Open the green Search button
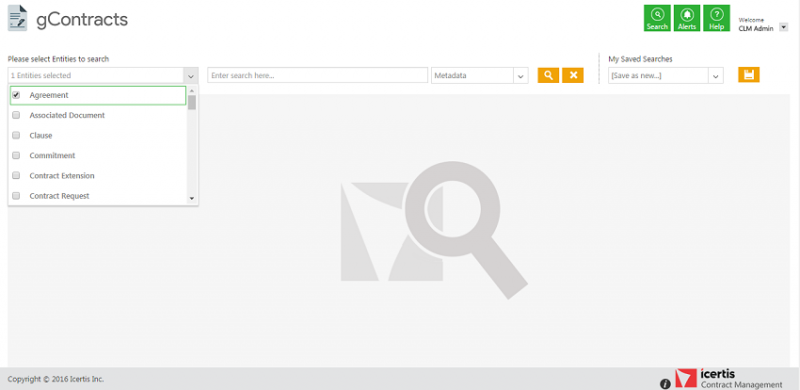 point(657,18)
